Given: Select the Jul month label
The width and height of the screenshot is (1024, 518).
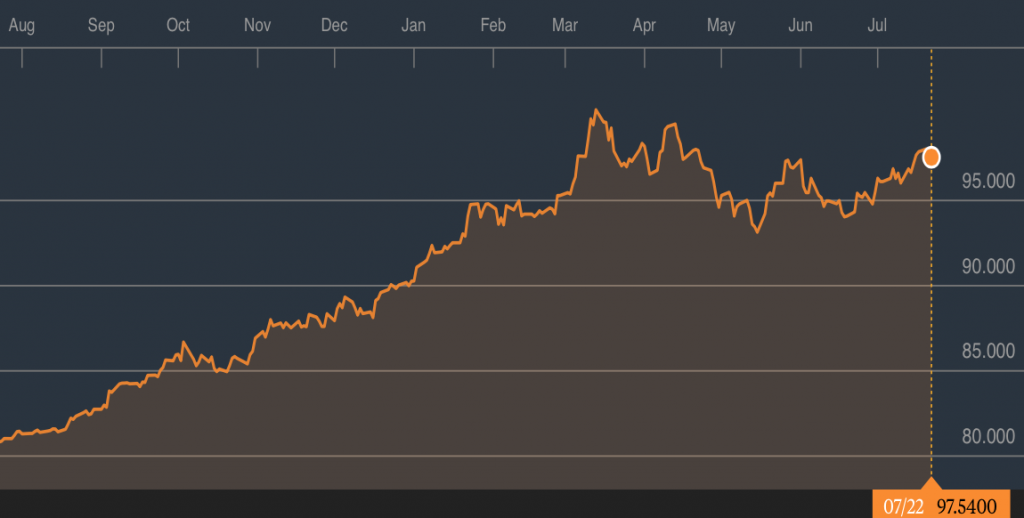Looking at the screenshot, I should pyautogui.click(x=877, y=26).
